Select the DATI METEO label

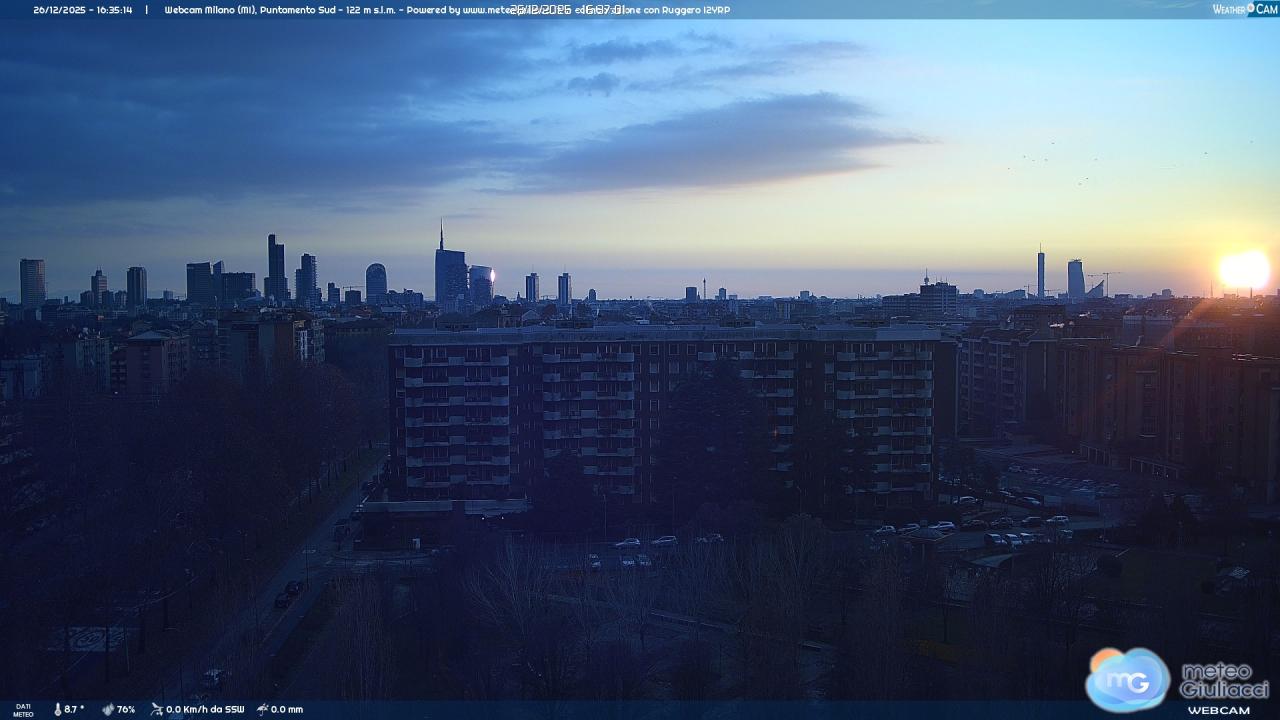tap(23, 710)
